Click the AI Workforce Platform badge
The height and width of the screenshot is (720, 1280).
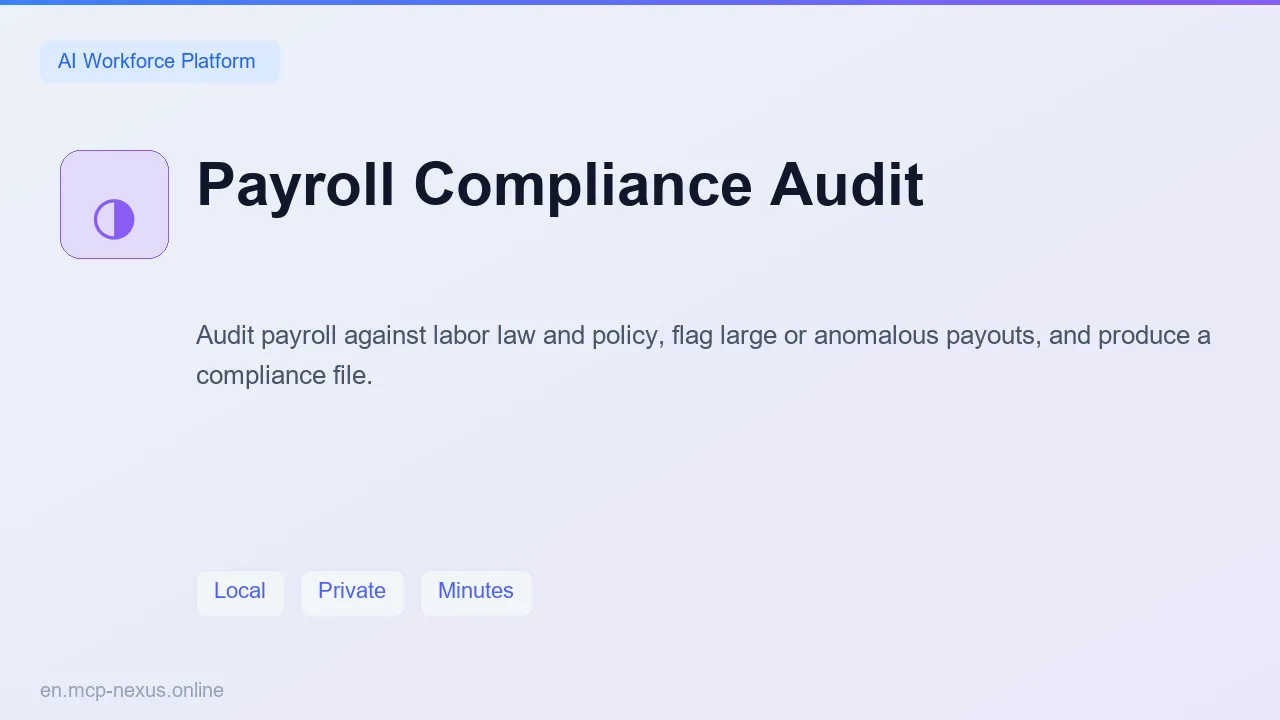click(x=159, y=61)
